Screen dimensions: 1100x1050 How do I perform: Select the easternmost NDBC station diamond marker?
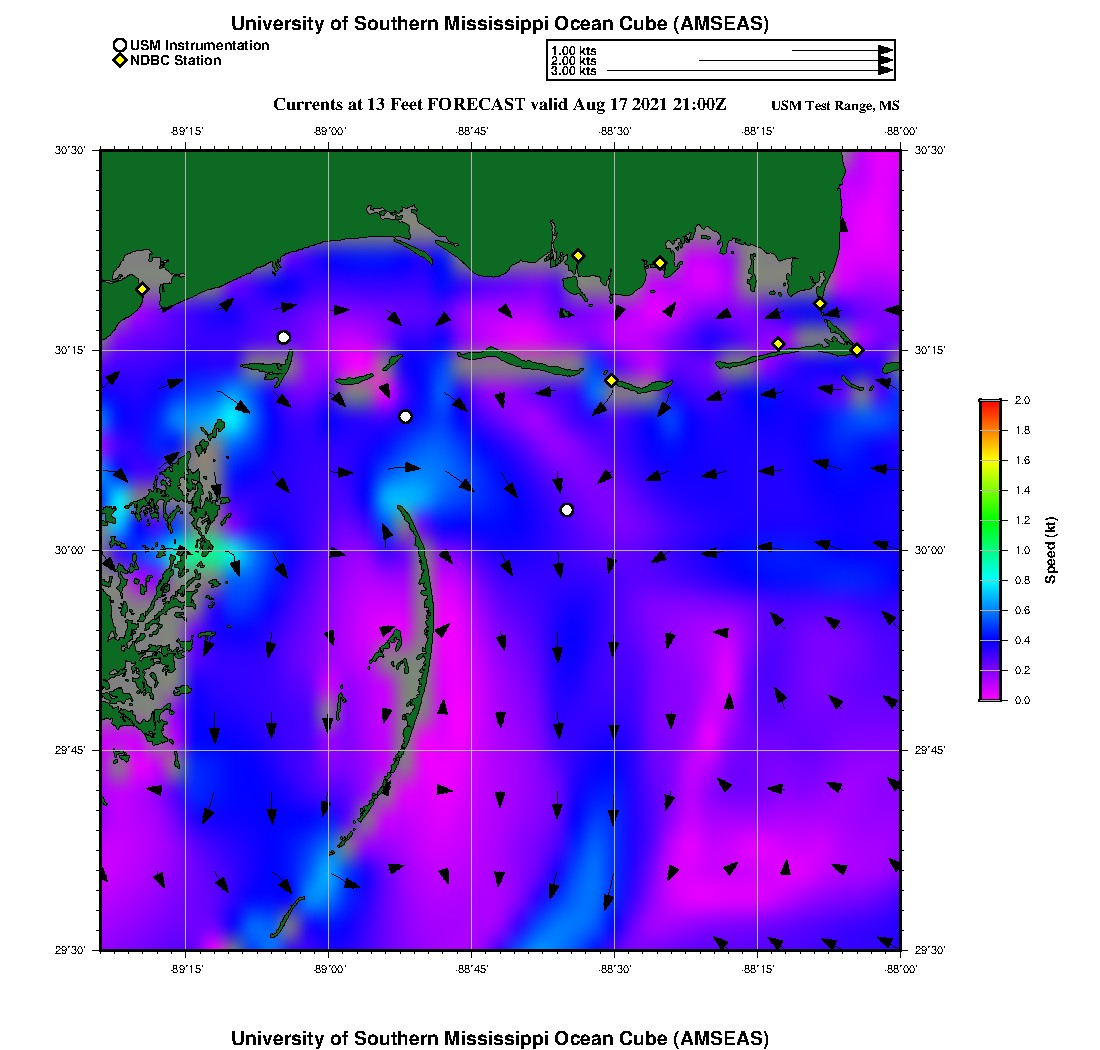(857, 349)
